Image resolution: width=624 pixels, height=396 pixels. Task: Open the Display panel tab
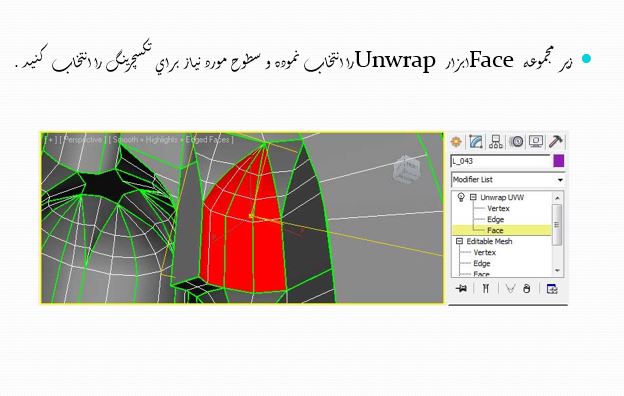click(536, 142)
